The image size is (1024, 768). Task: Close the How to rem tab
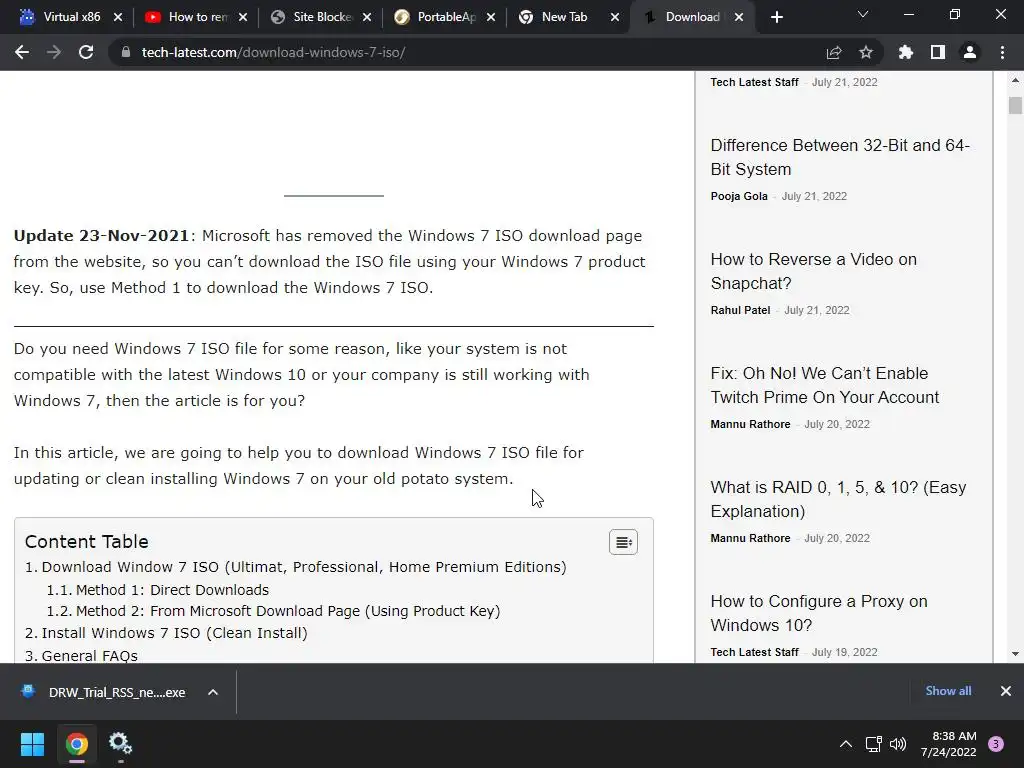243,17
